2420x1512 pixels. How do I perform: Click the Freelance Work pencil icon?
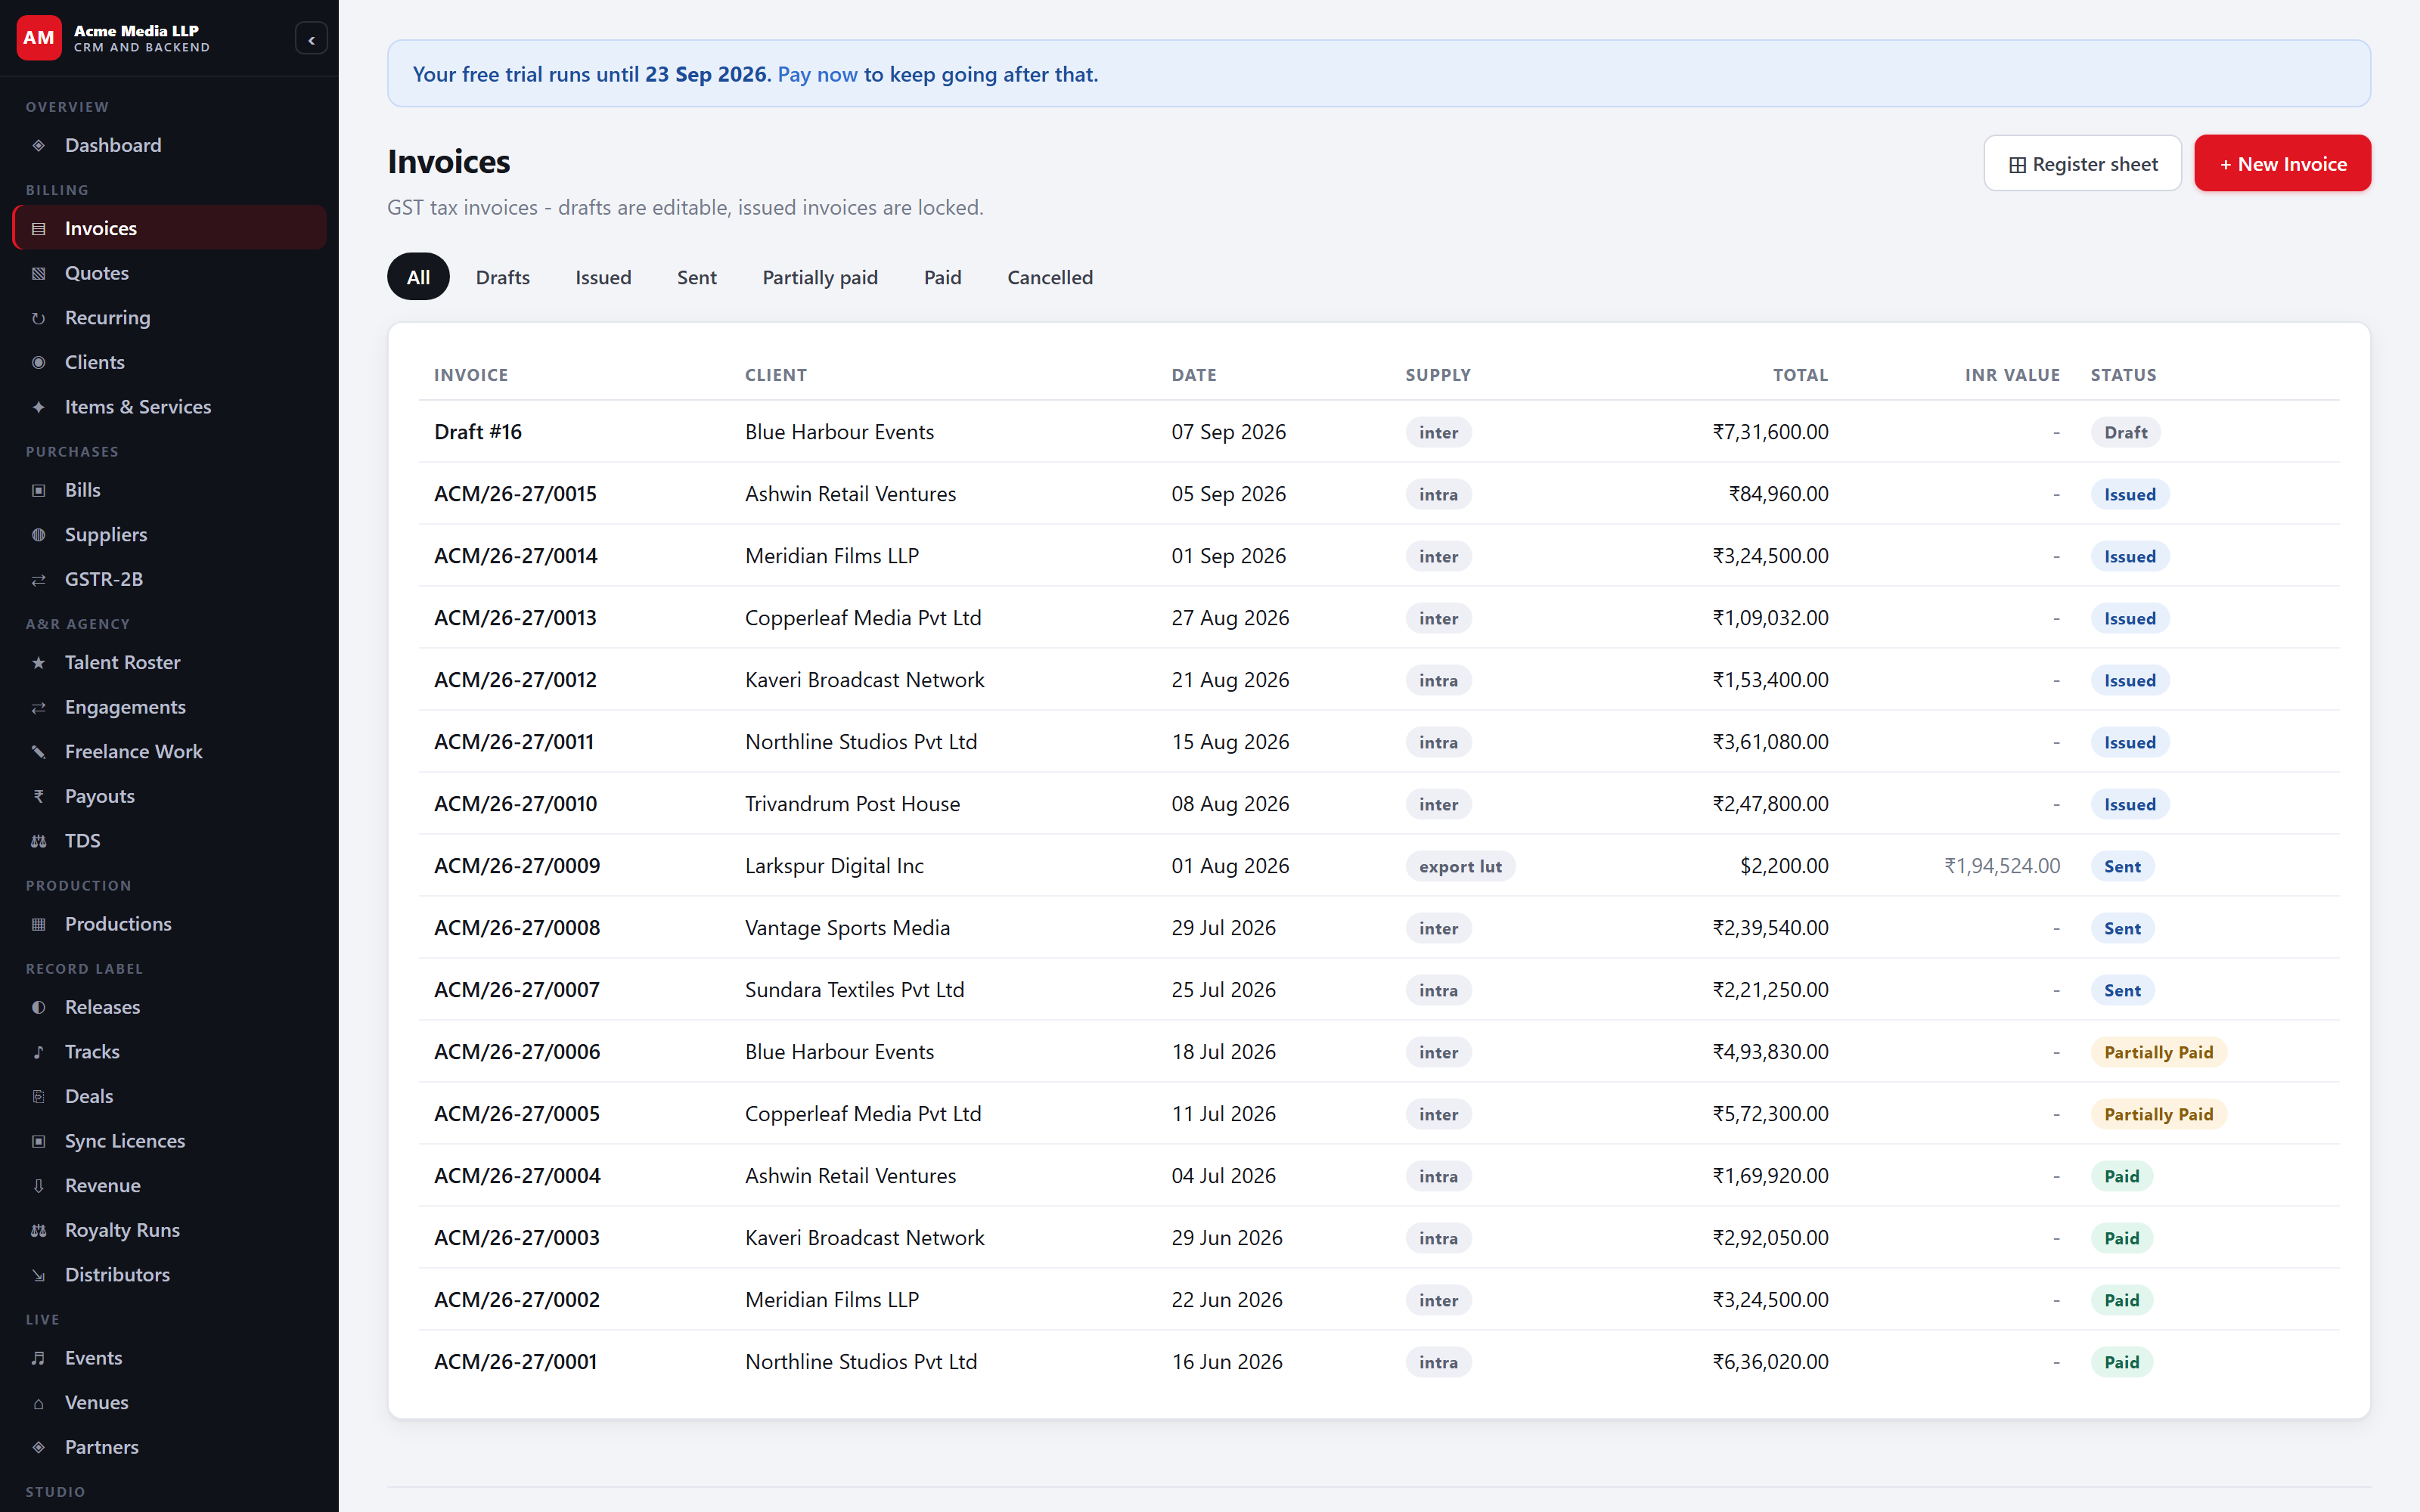(x=38, y=752)
